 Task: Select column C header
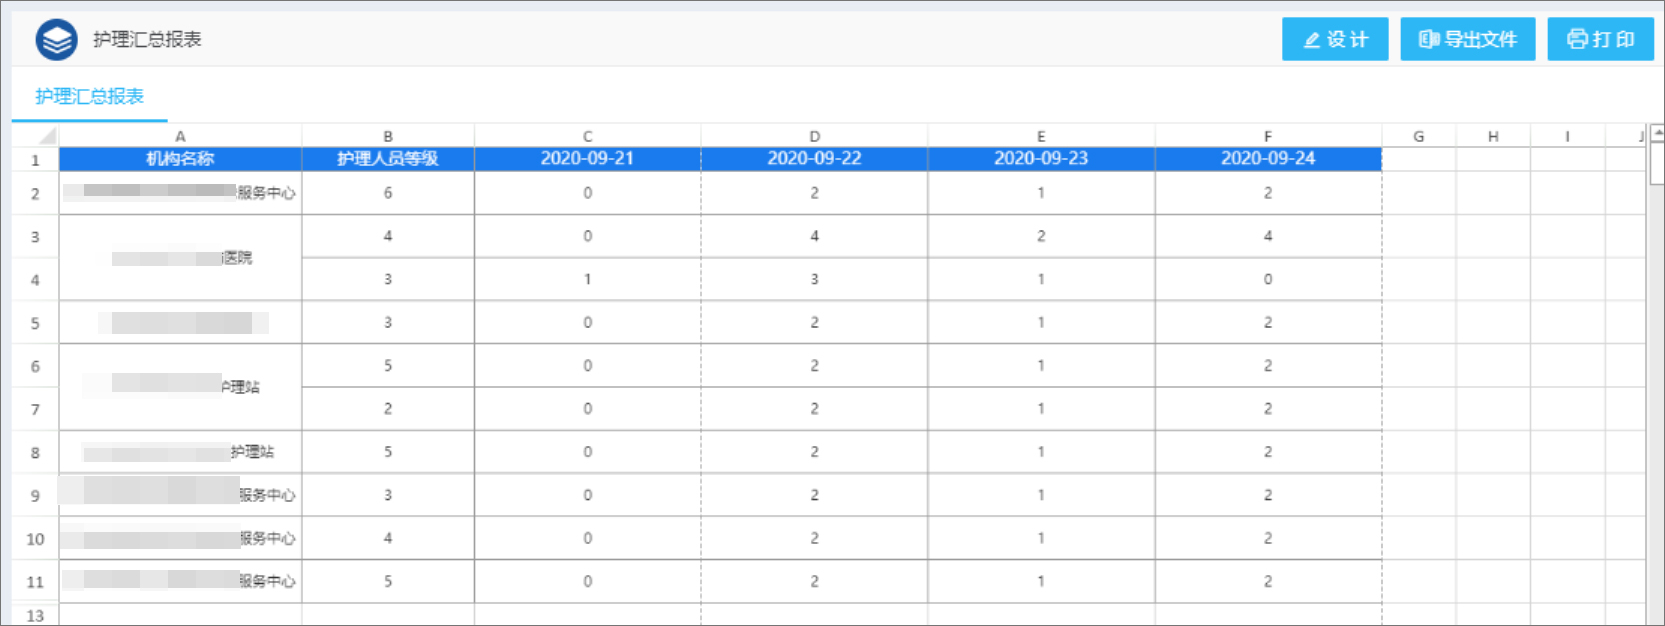(587, 136)
